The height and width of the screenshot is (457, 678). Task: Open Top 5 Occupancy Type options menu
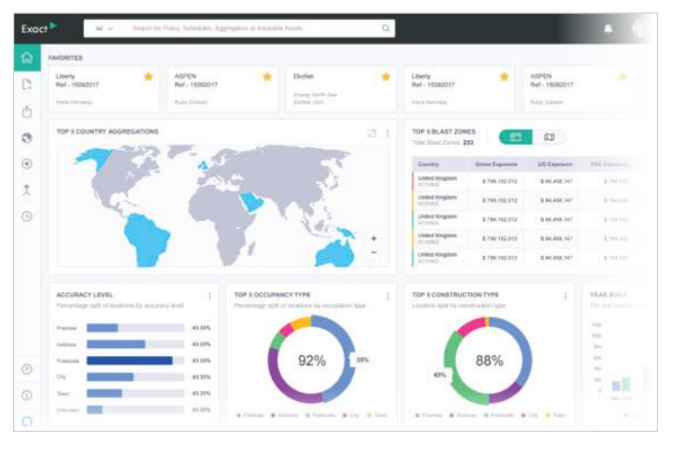(x=387, y=296)
